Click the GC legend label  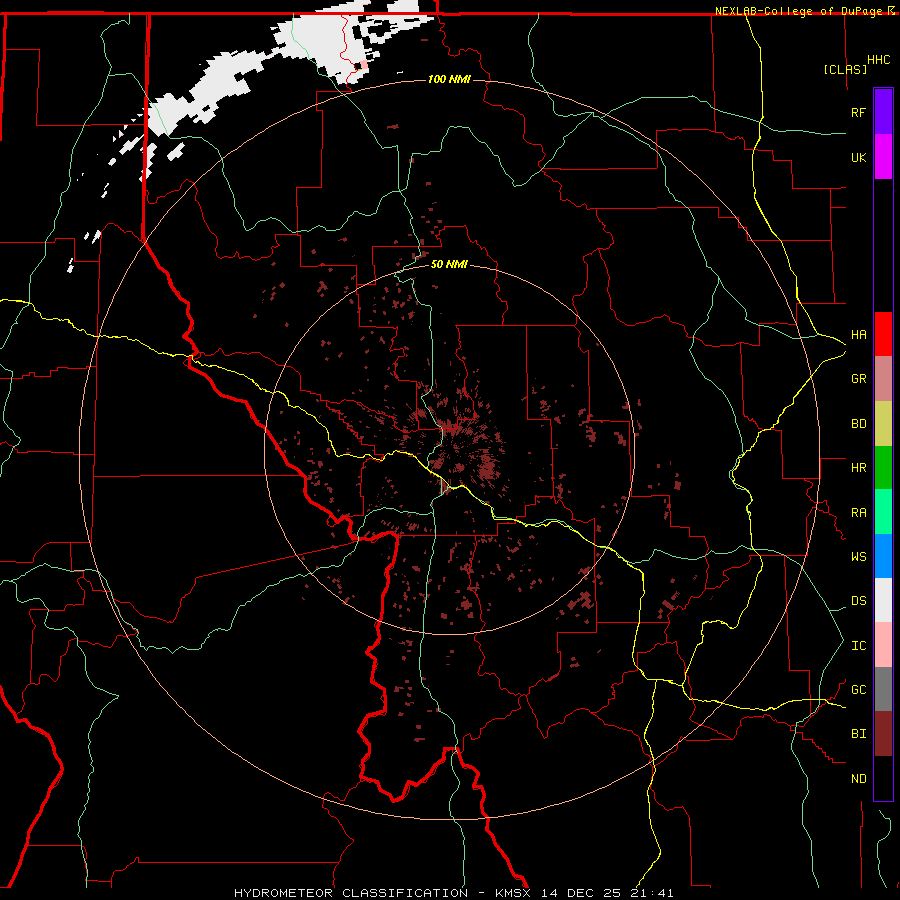click(858, 690)
